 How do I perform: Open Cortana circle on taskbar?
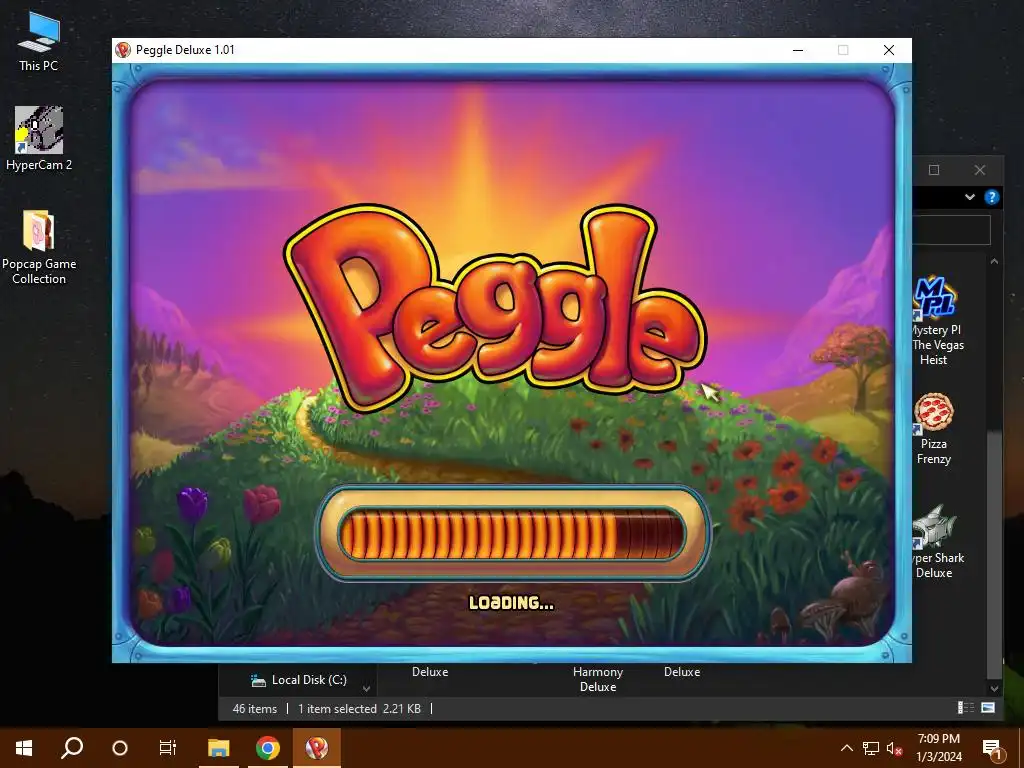point(120,748)
